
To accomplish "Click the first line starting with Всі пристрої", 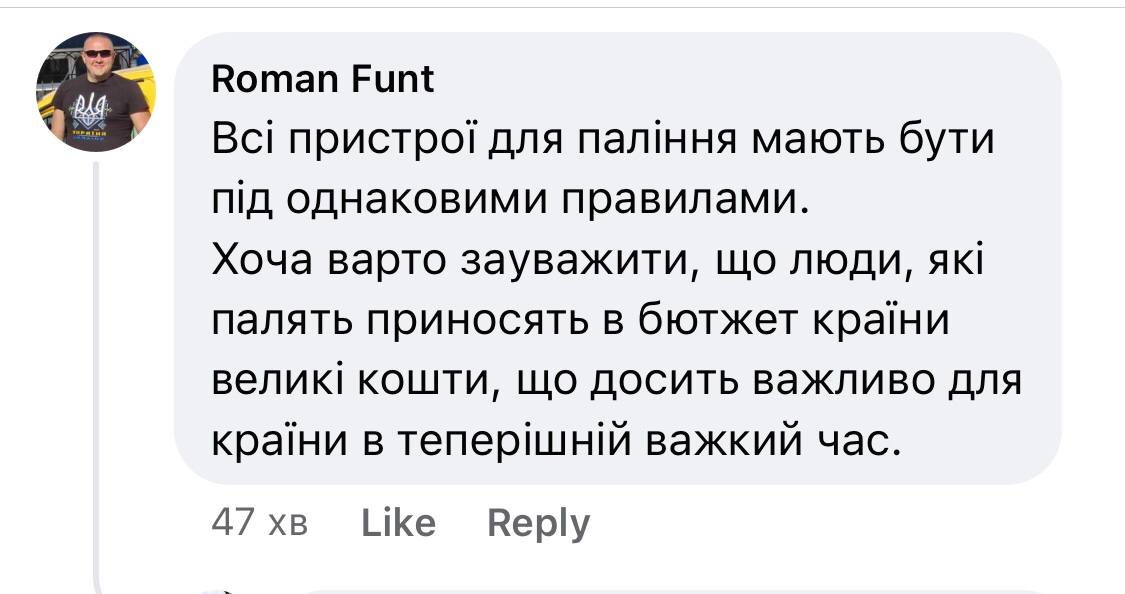I will point(603,139).
